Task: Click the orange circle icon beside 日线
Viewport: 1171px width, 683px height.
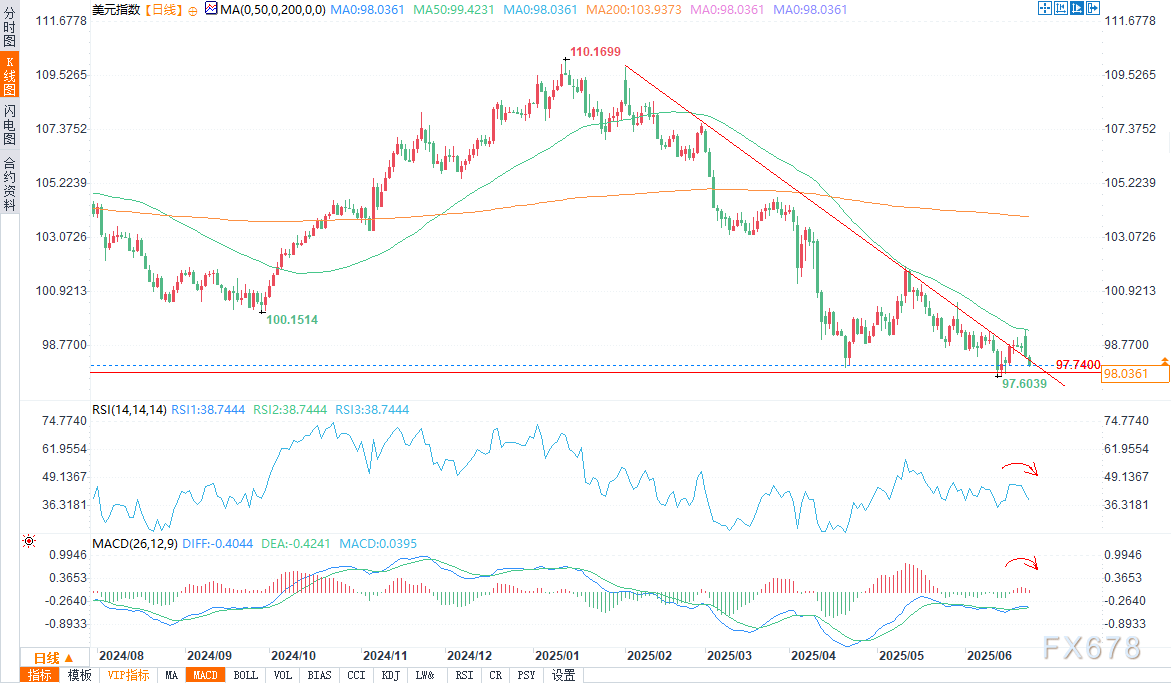Action: coord(193,10)
